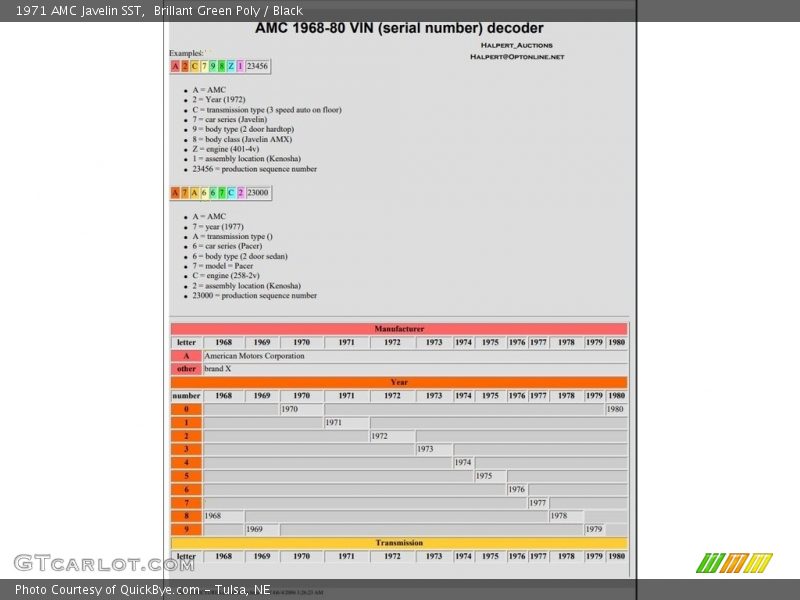800x600 pixels.
Task: Click the 'Brillant Green Poly / Black' caption text
Action: point(228,11)
